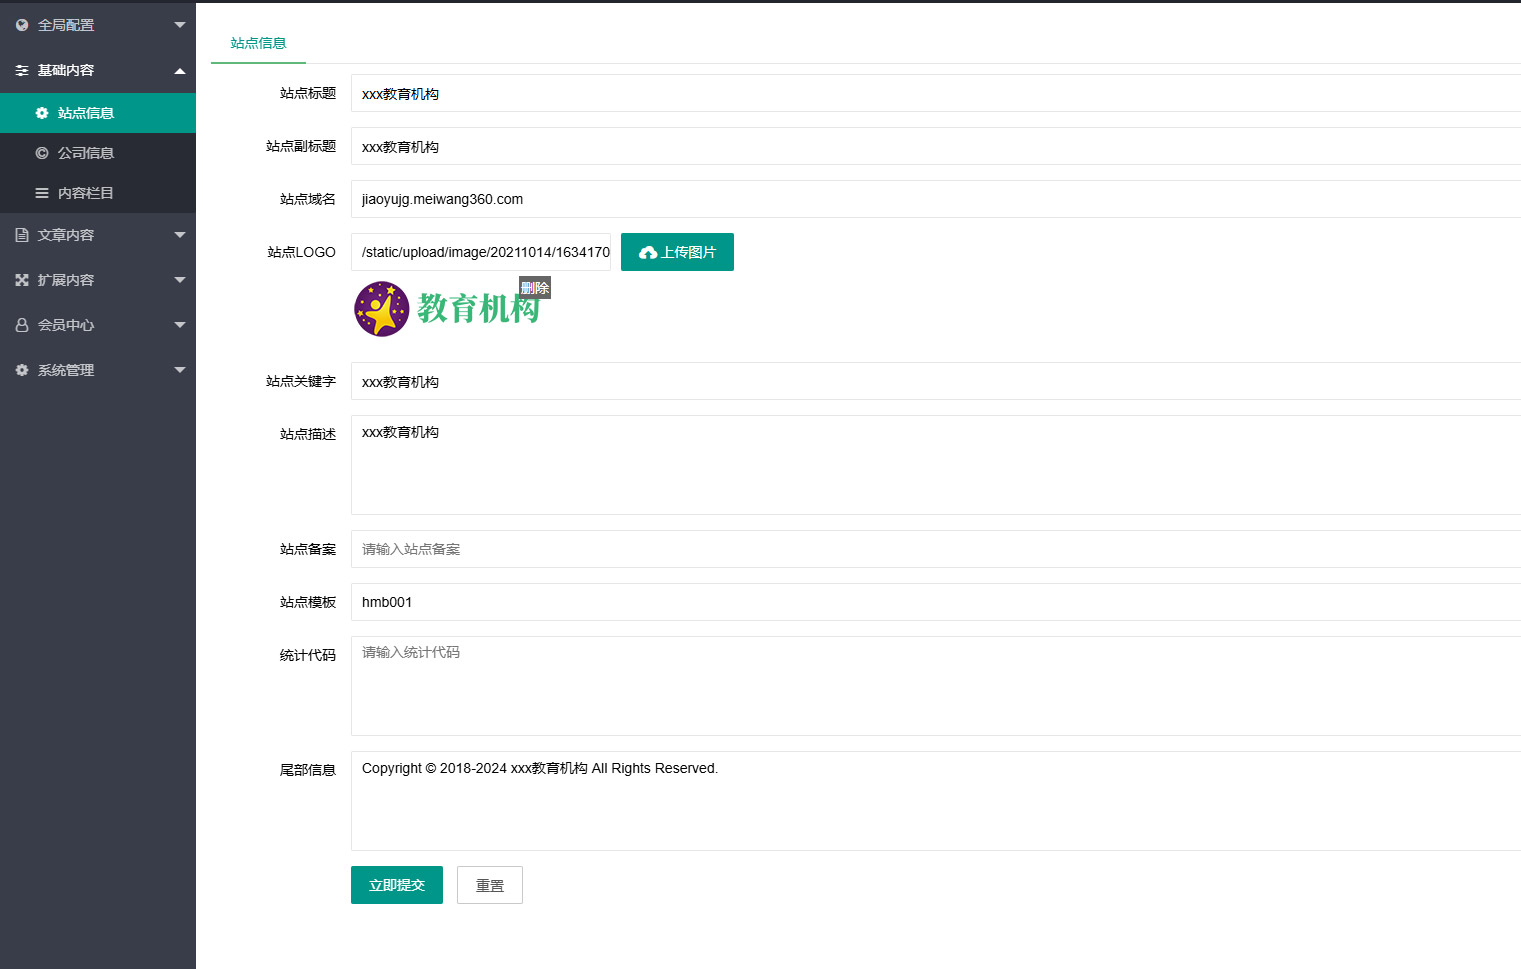Focus the 站点关键字 input field
This screenshot has width=1521, height=969.
pyautogui.click(x=936, y=381)
